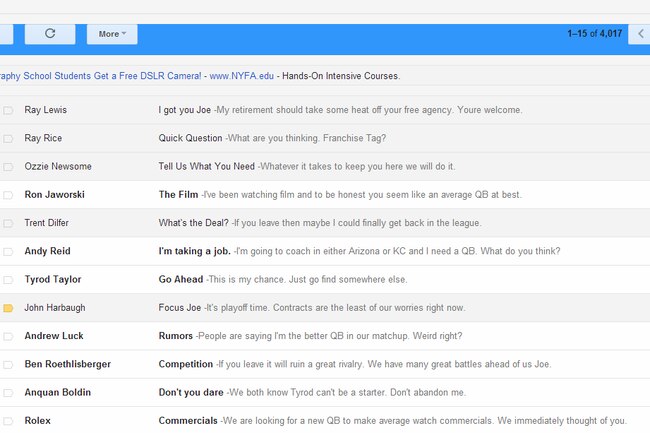The width and height of the screenshot is (650, 433).
Task: Unmark yellow importance tag on John Harbaugh email
Action: coord(8,308)
